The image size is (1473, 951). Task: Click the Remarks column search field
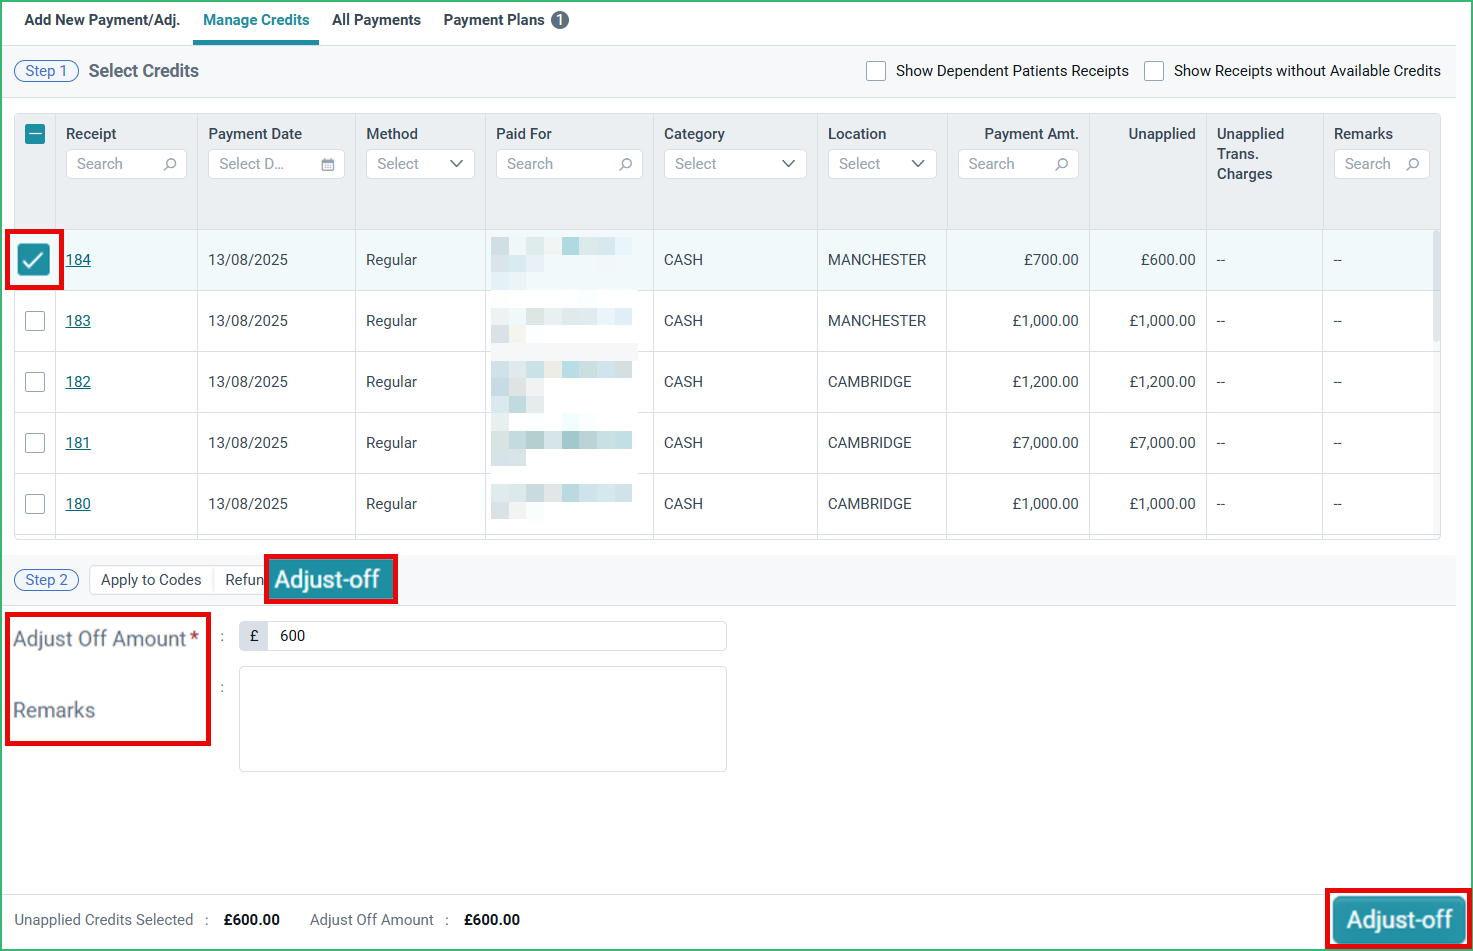(x=1382, y=164)
